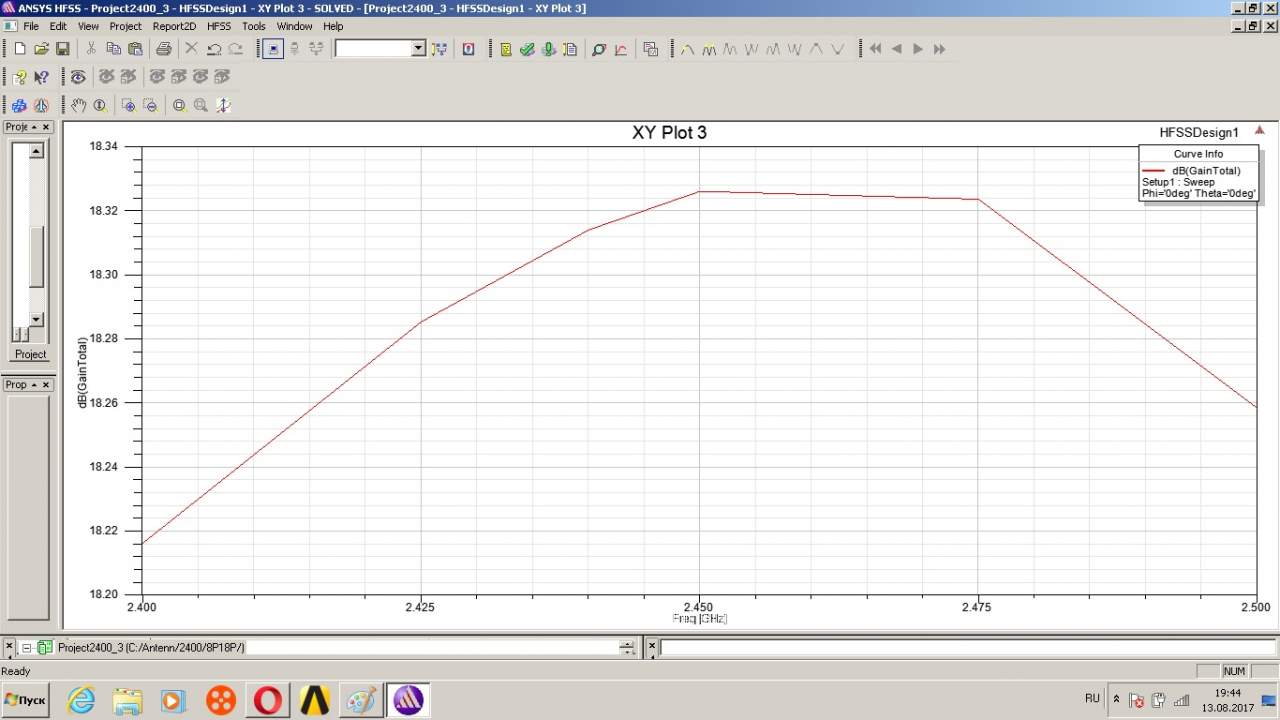Click the Print toolbar icon
Screen dimensions: 1280x720
coord(164,49)
